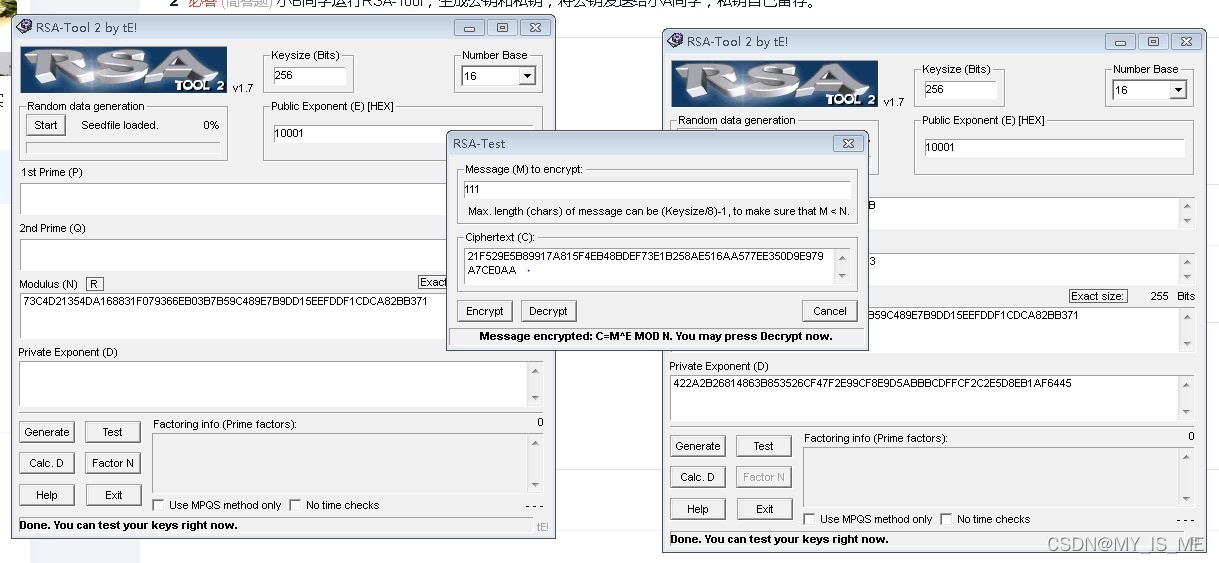
Task: Click 'Message encrypted' status line in RSA-Test
Action: [x=656, y=336]
